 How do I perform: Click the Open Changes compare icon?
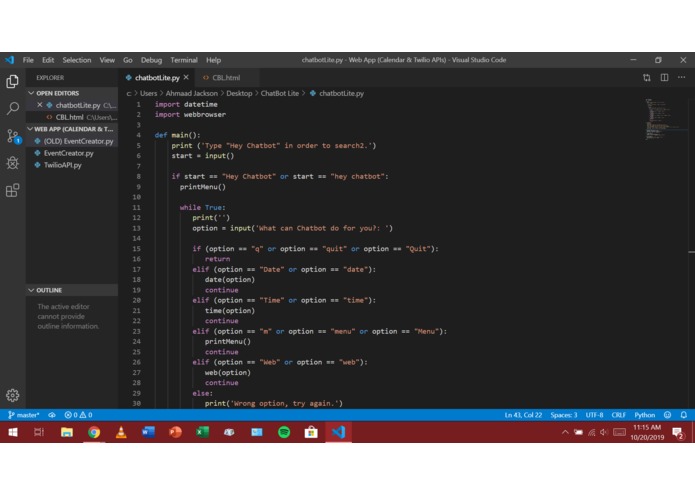647,78
